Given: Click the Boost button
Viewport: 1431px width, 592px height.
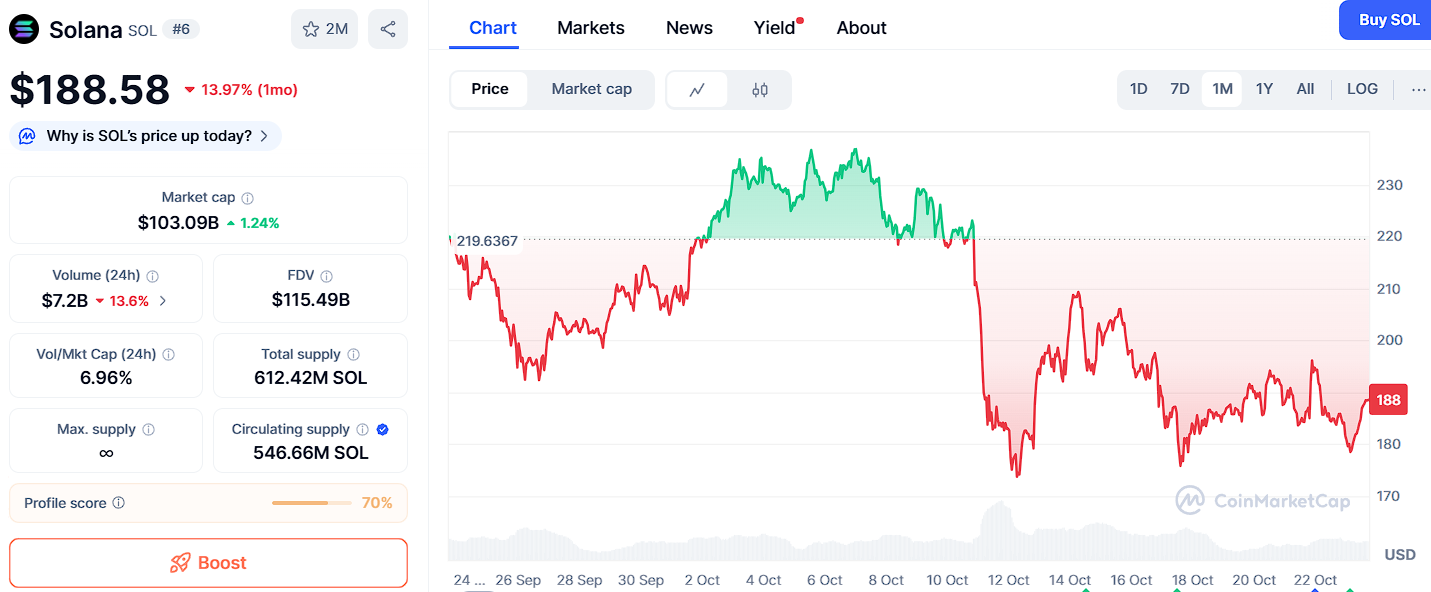Looking at the screenshot, I should coord(208,563).
